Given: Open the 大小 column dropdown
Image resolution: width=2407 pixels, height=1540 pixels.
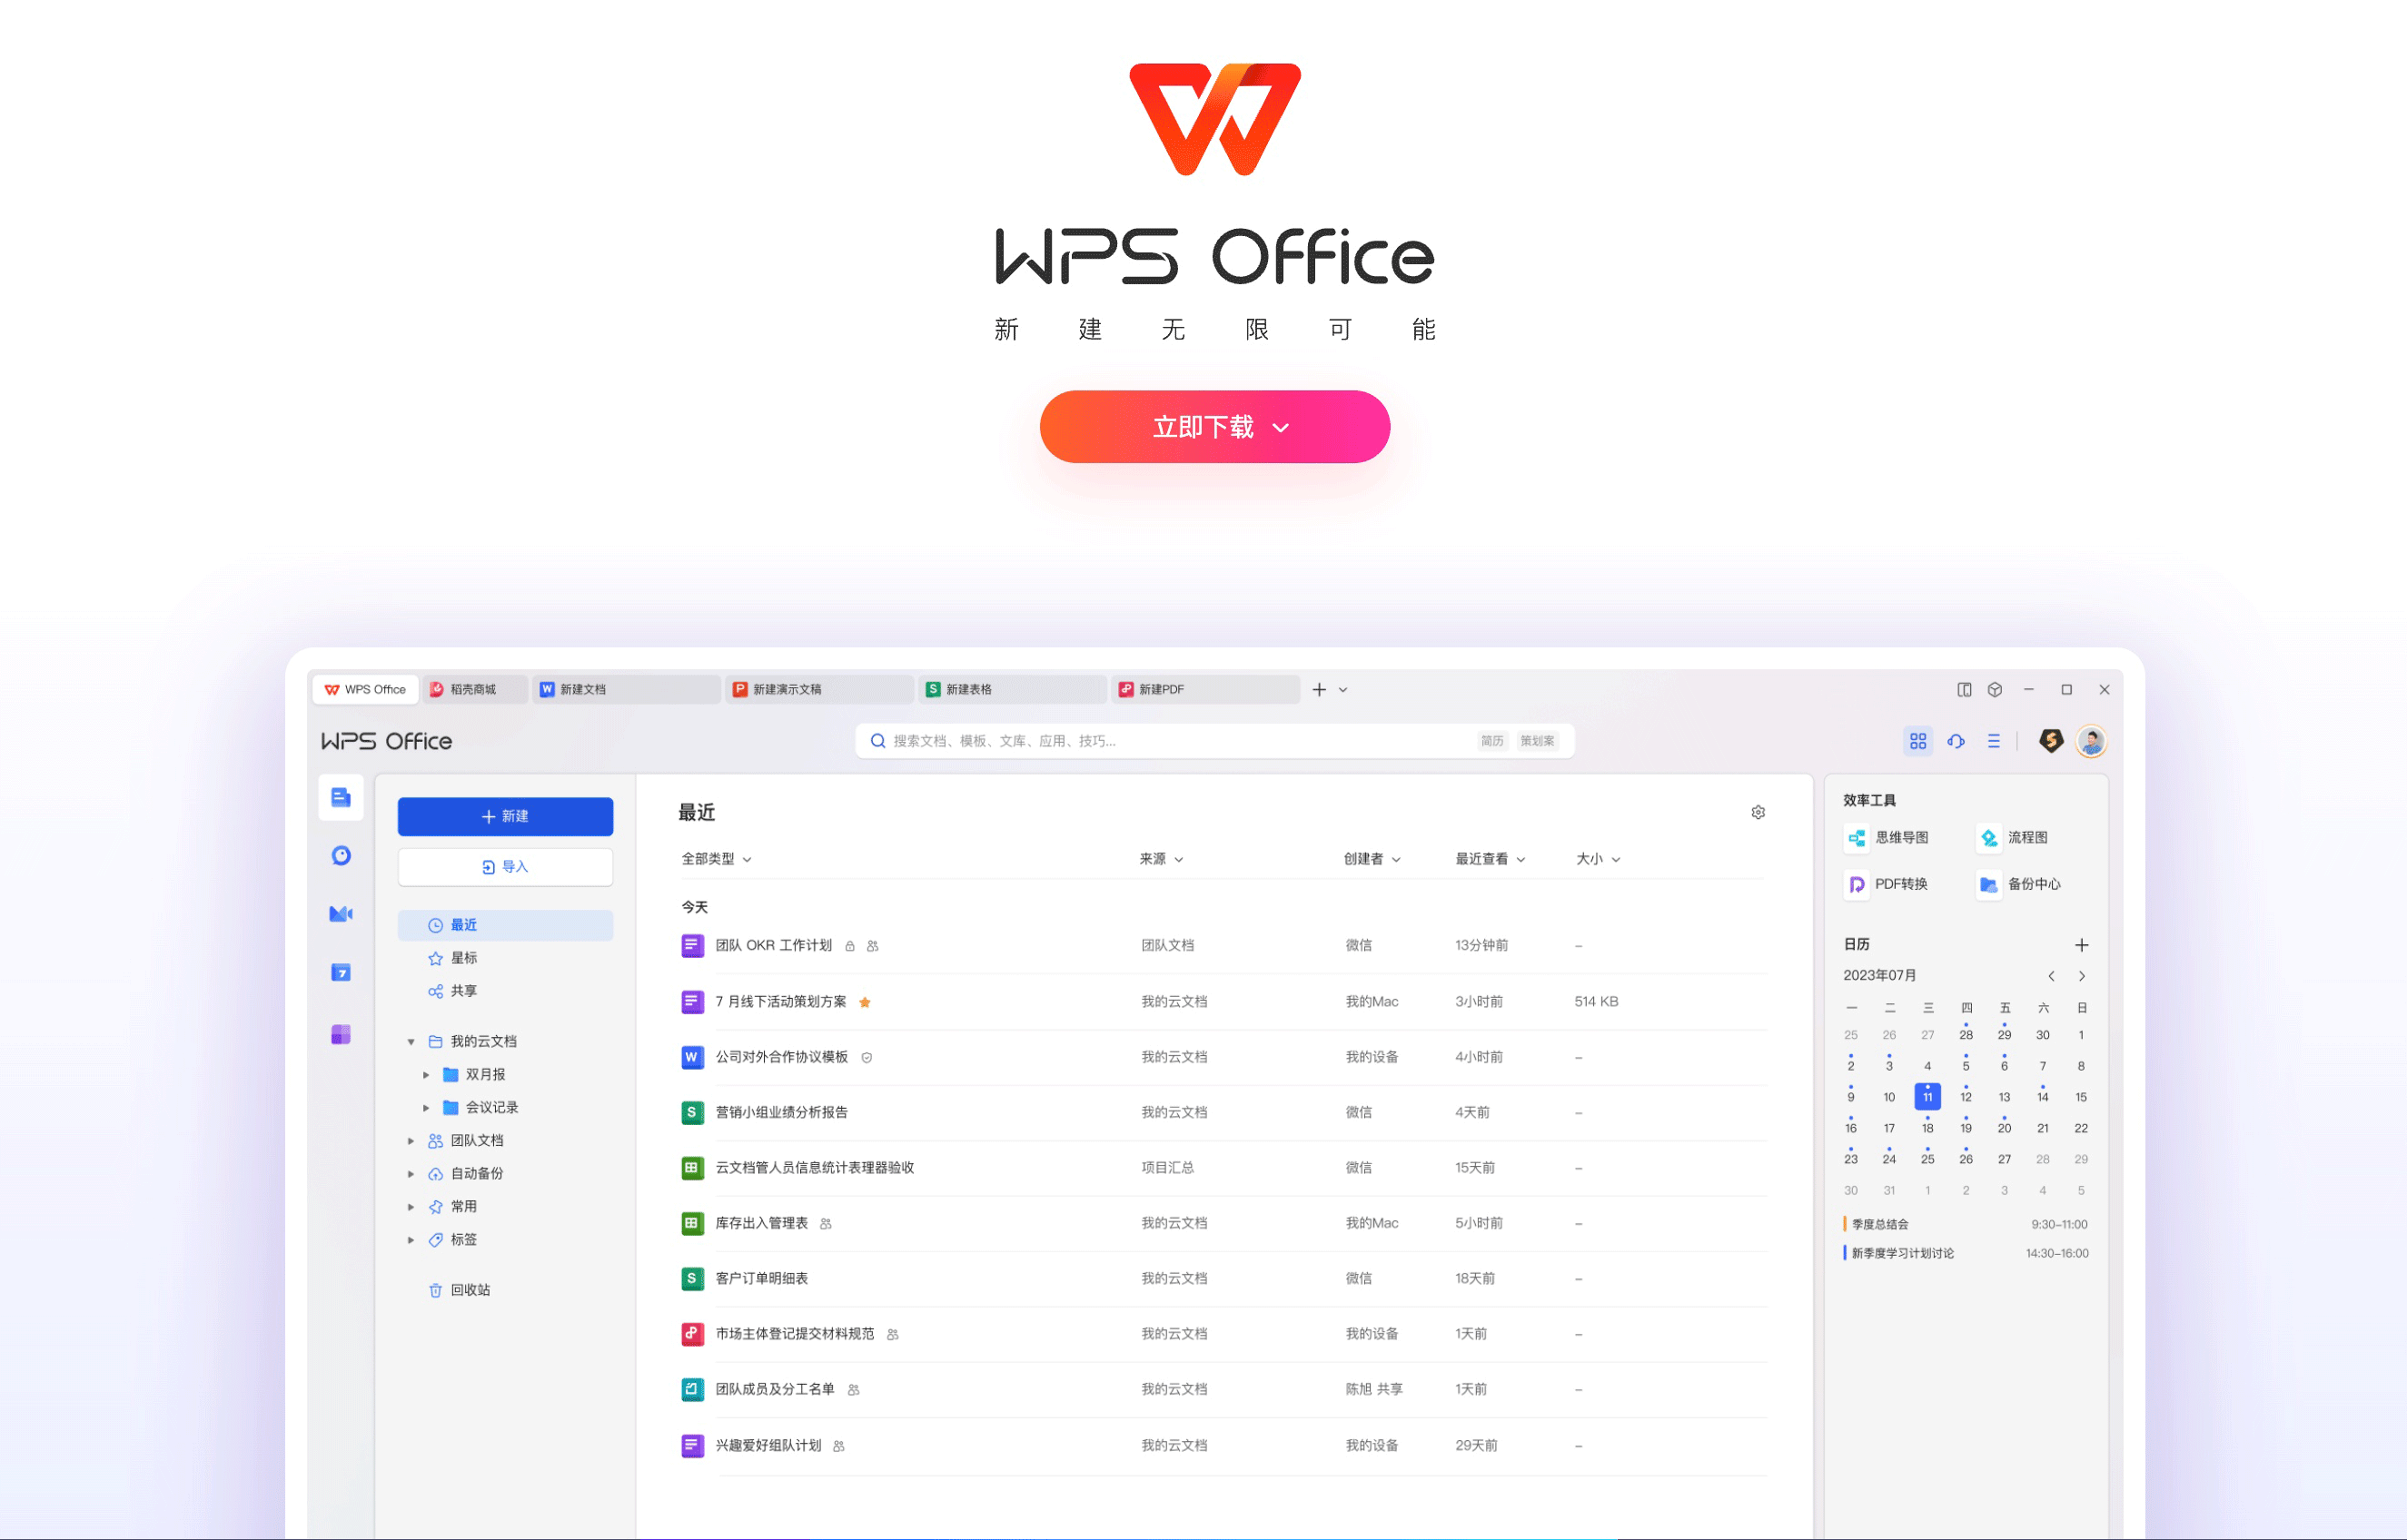Looking at the screenshot, I should click(1598, 860).
